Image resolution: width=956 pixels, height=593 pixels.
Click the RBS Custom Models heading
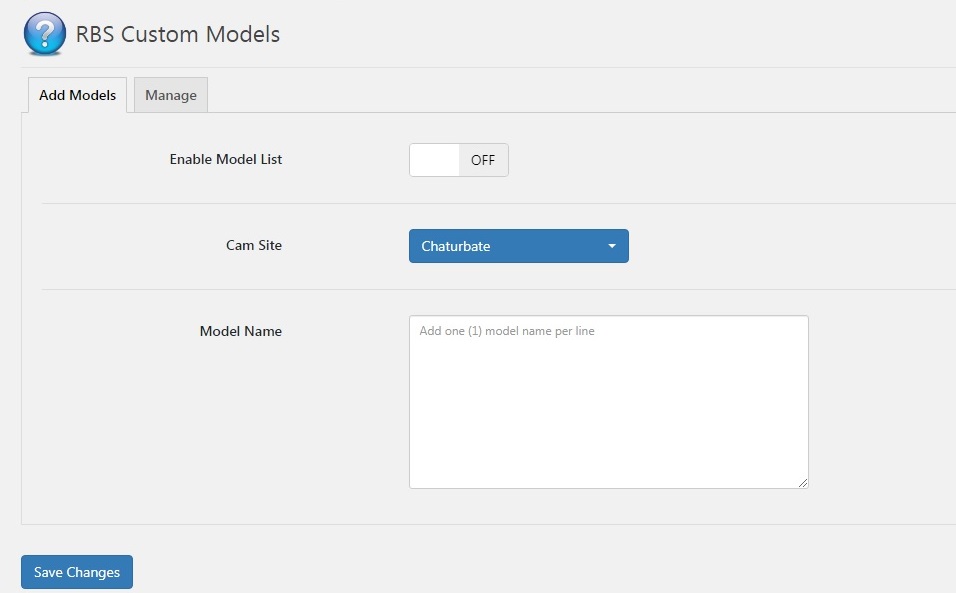coord(177,34)
